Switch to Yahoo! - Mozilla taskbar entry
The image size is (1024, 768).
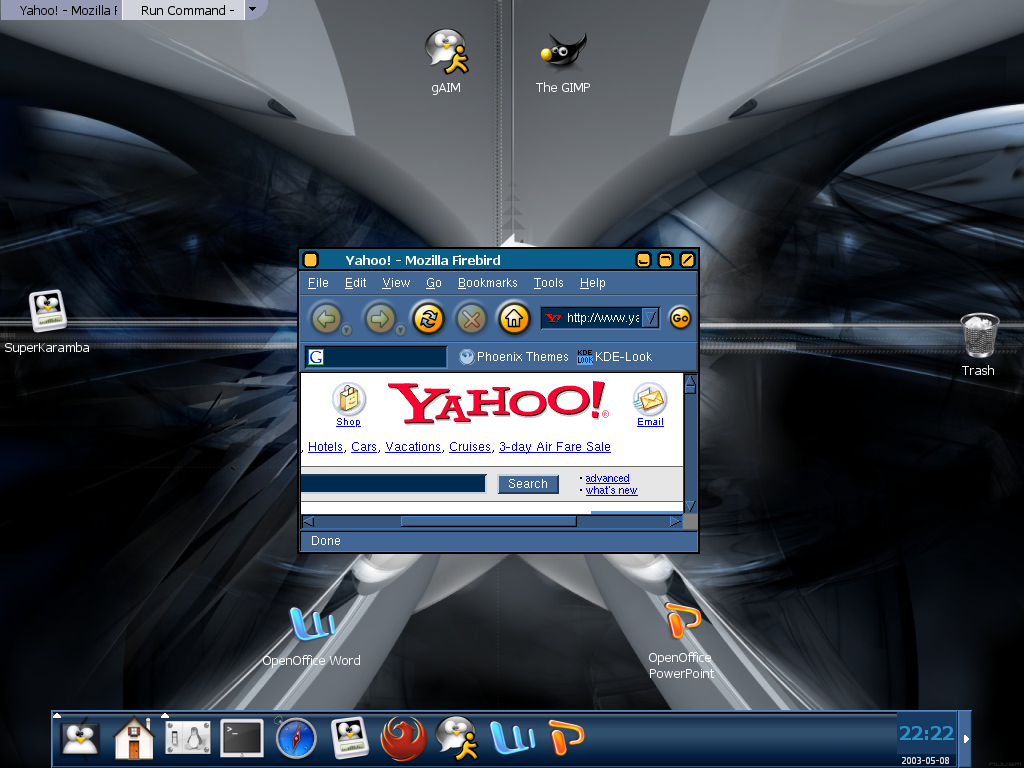click(x=61, y=10)
